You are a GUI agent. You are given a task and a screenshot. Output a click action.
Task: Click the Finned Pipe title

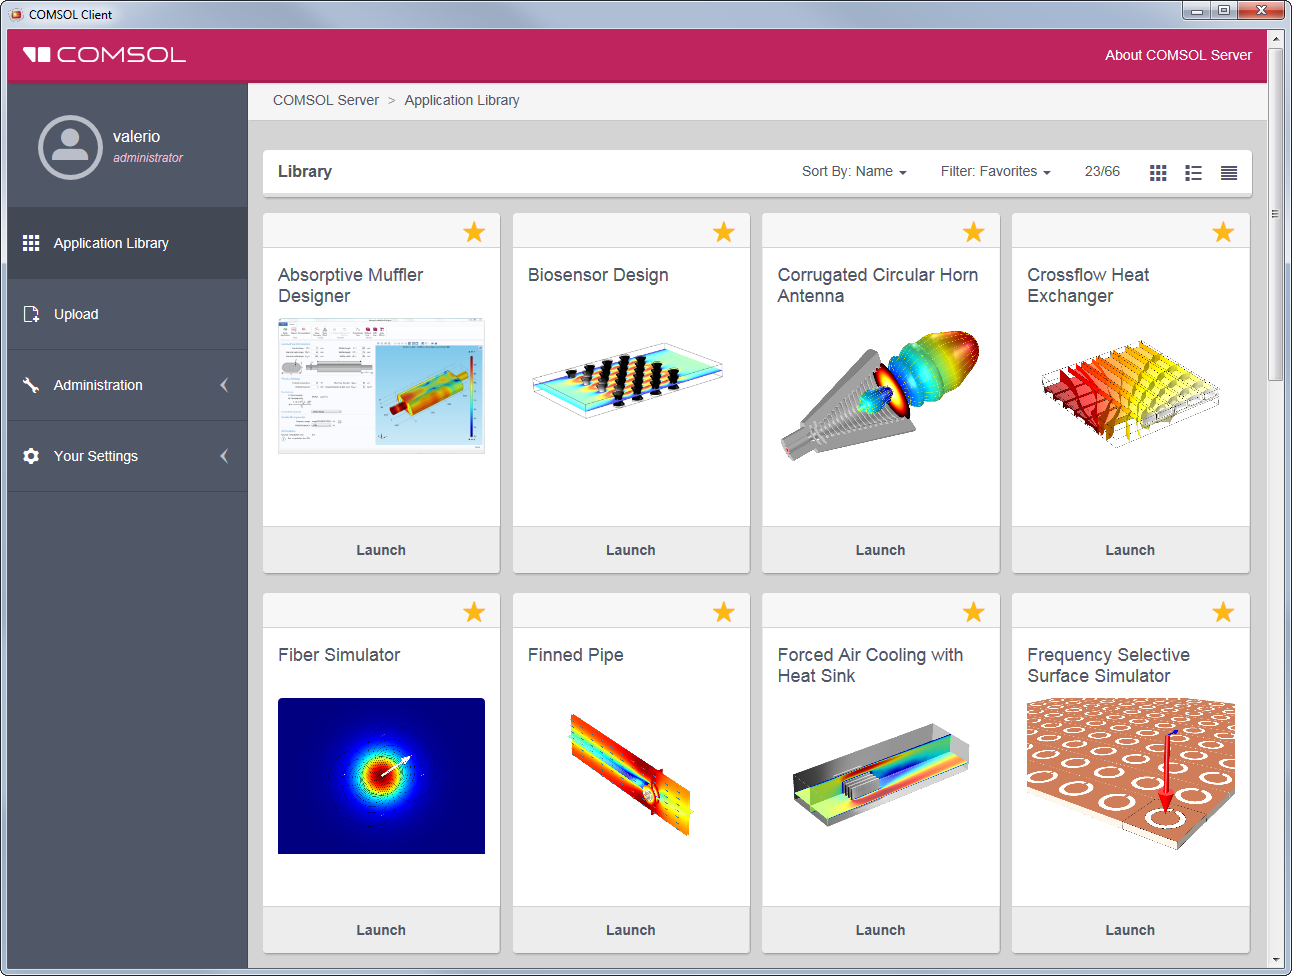click(x=576, y=655)
